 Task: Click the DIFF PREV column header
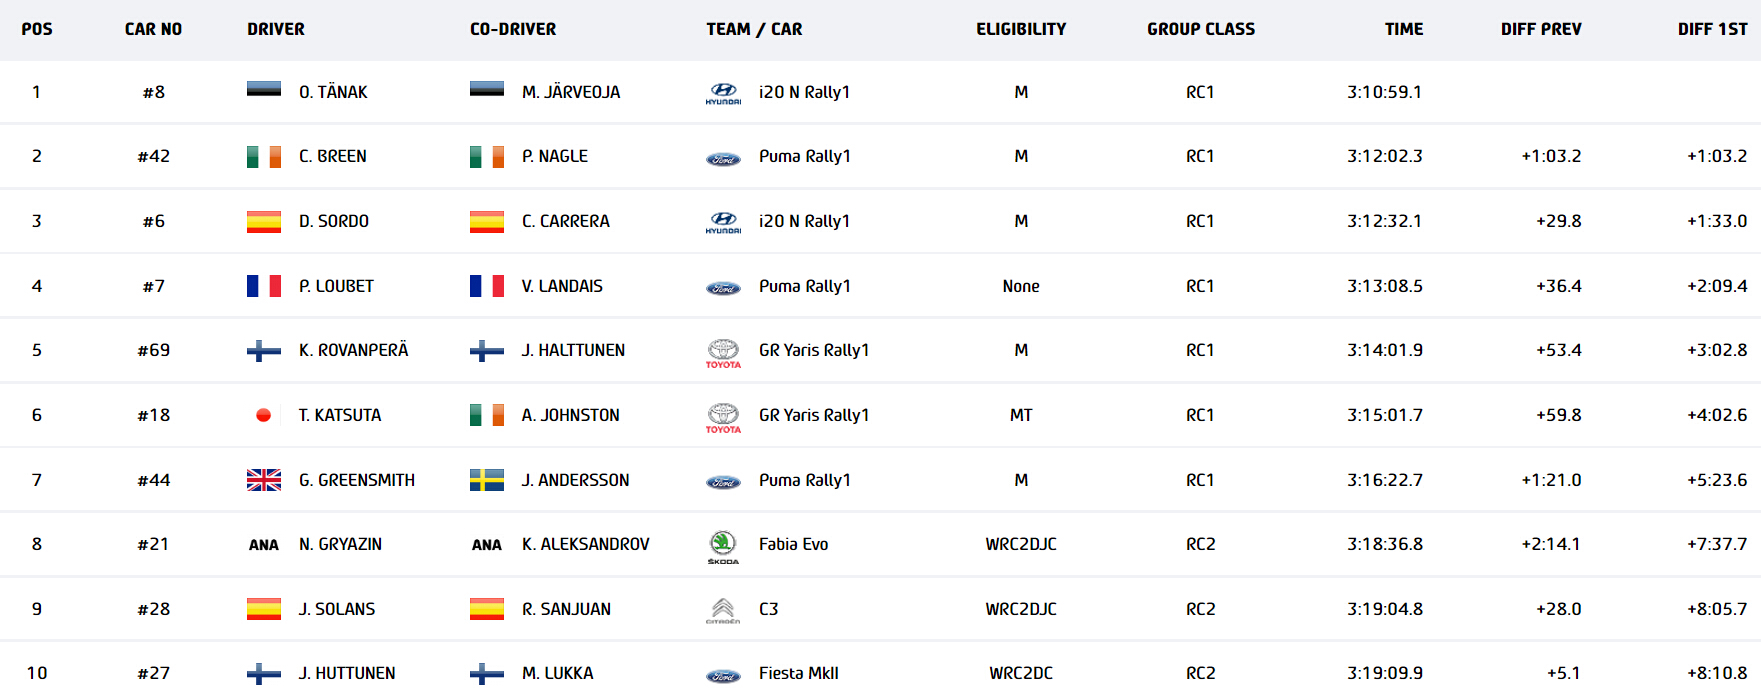click(1540, 29)
